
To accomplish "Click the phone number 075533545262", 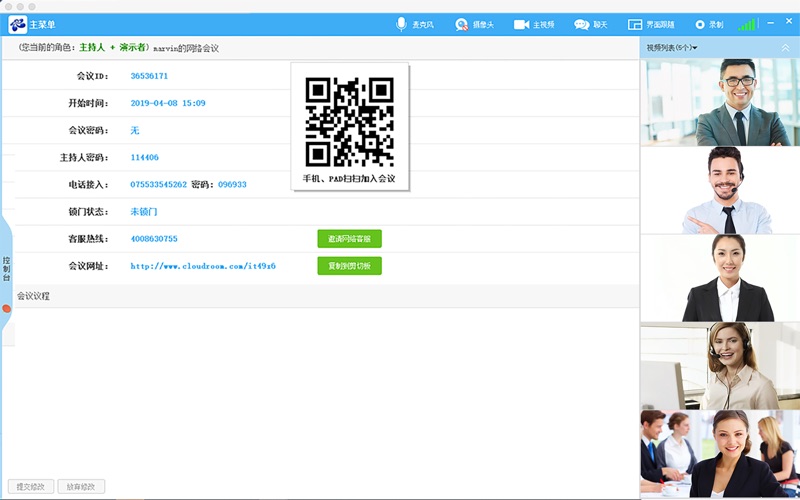I will (x=159, y=184).
